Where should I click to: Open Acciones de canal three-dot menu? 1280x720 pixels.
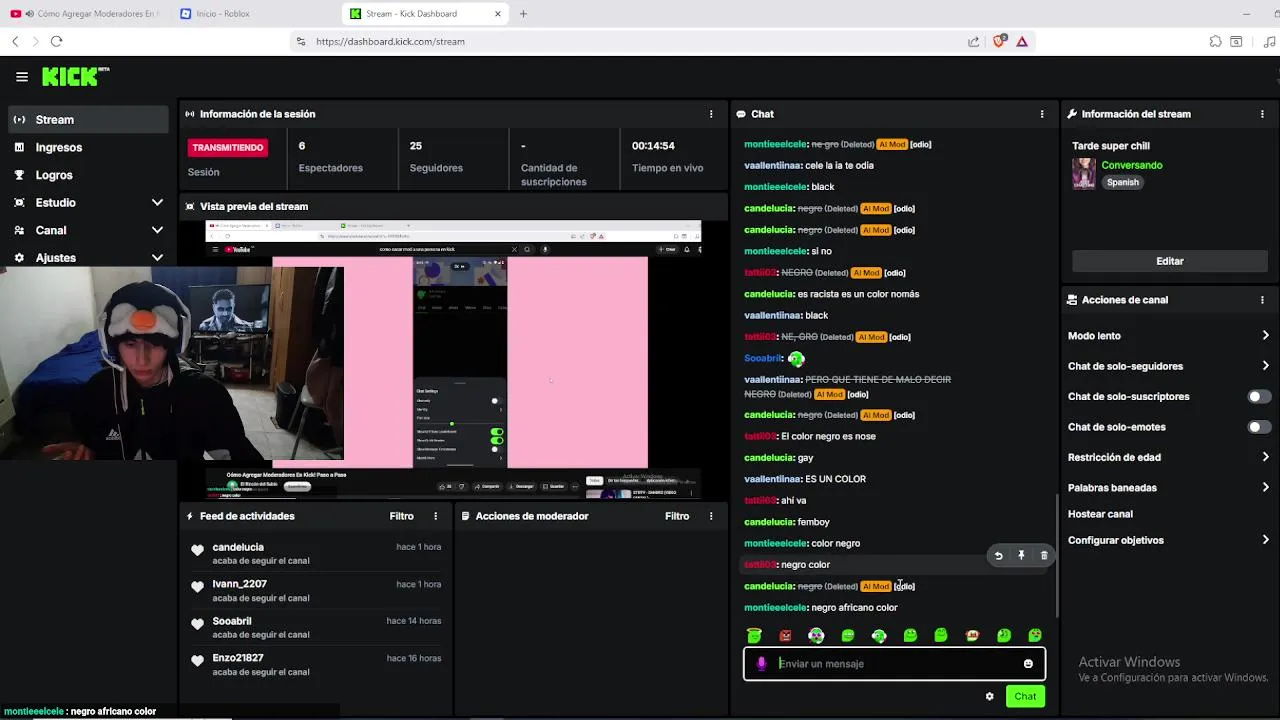(1262, 300)
